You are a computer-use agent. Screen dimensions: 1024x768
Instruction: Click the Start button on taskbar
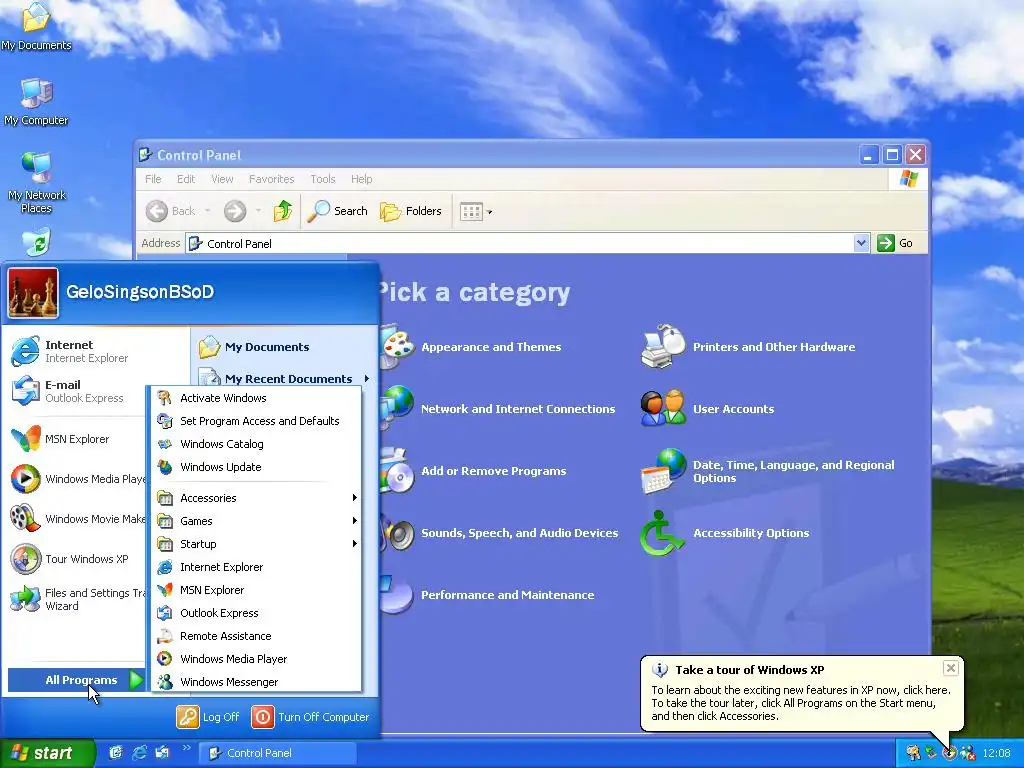pos(47,753)
